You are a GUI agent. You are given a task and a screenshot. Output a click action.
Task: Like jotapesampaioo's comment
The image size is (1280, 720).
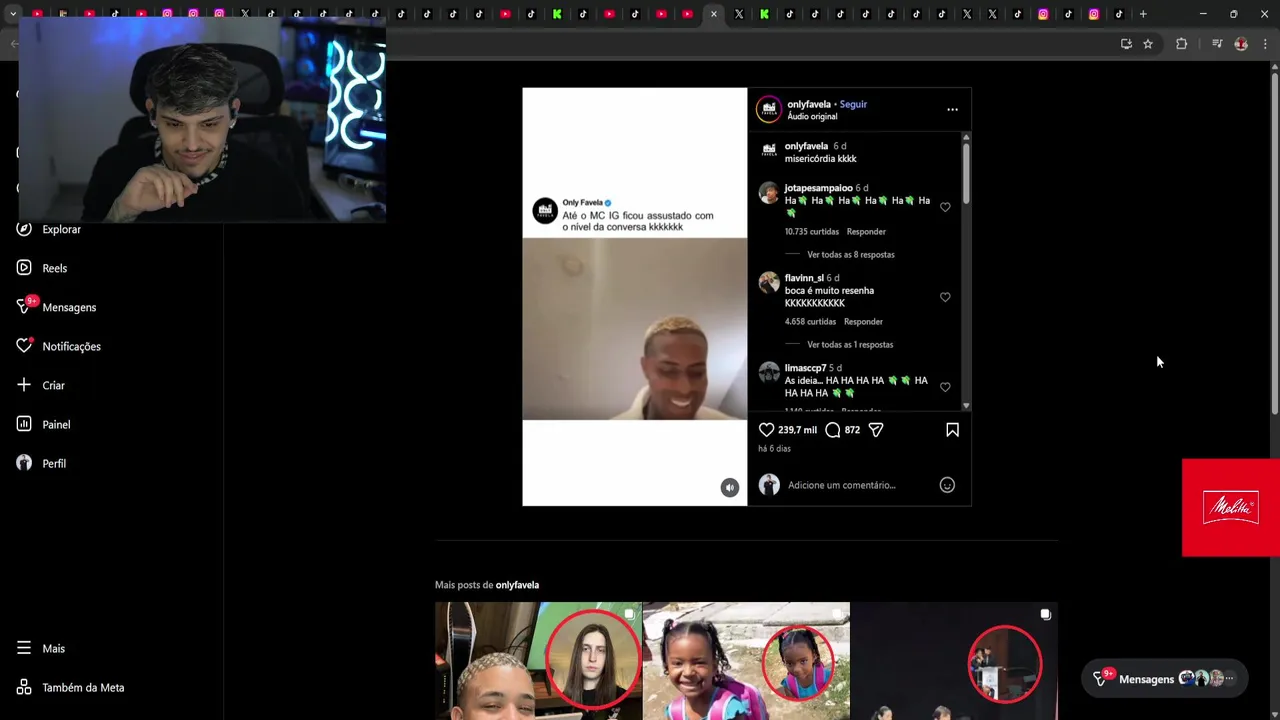pos(945,207)
